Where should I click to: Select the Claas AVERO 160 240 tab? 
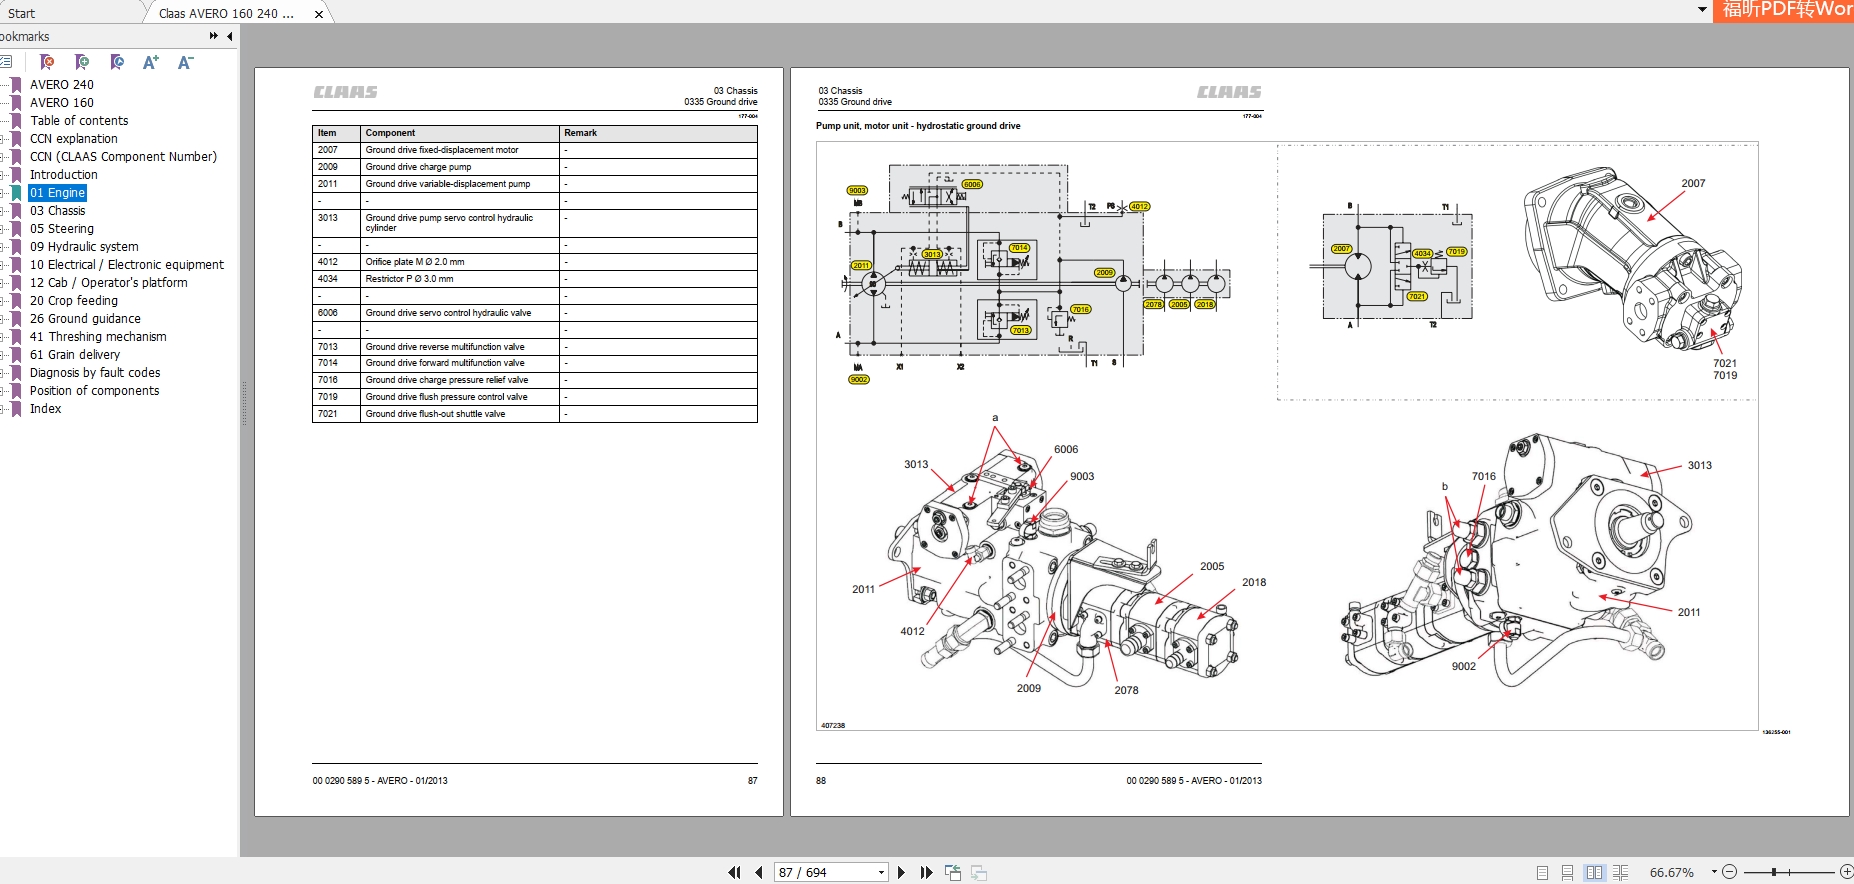(226, 13)
